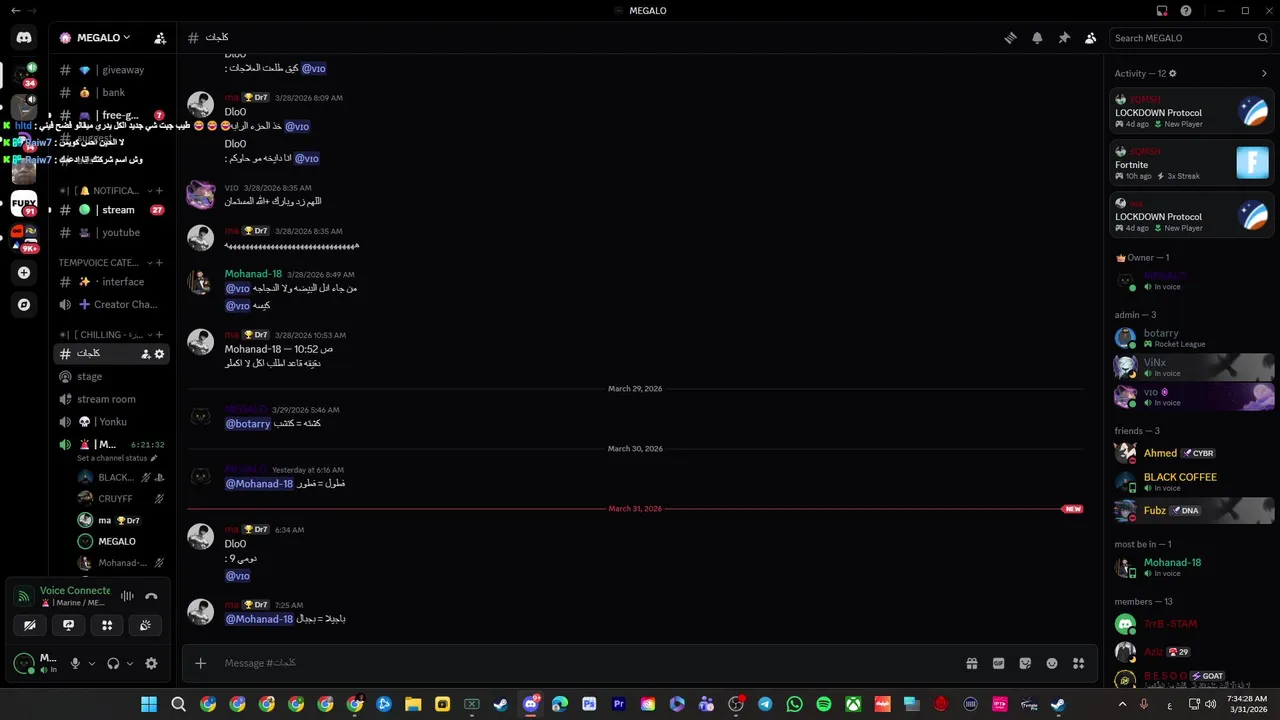This screenshot has height=720, width=1280.
Task: Open the invite people icon beside MEGALO
Action: click(x=160, y=38)
